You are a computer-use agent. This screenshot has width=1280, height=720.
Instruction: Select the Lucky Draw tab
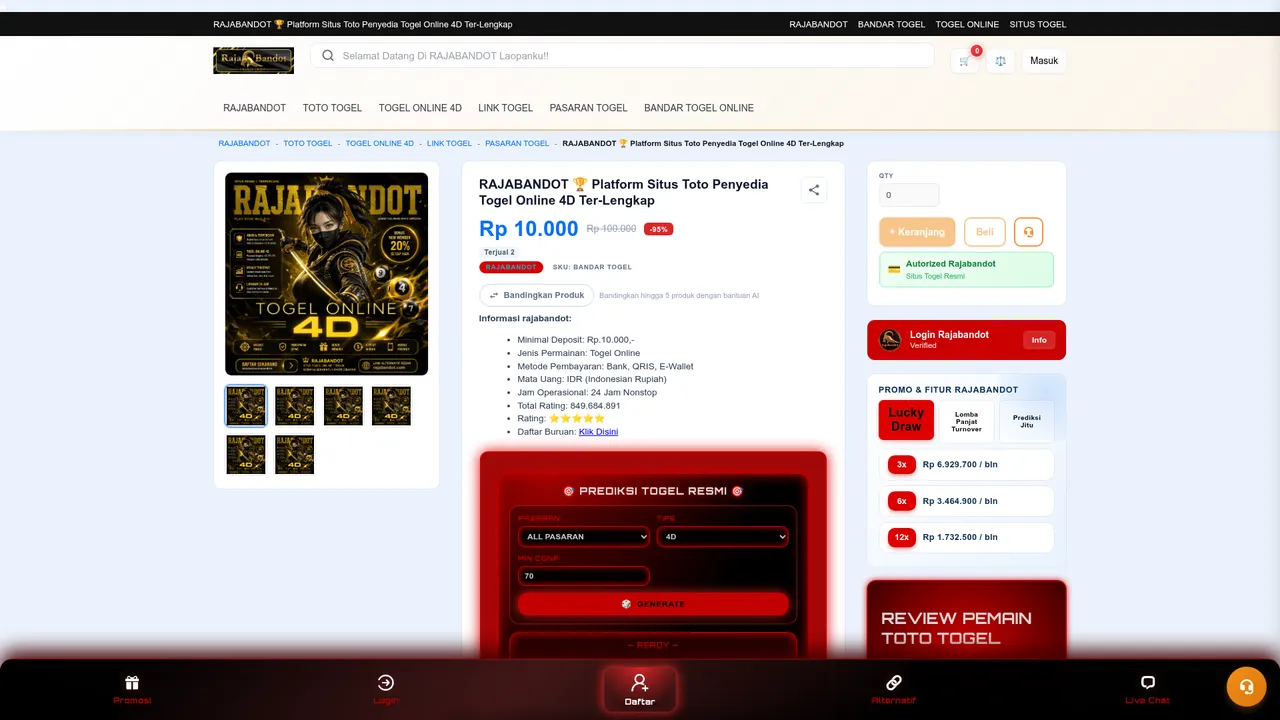[906, 420]
